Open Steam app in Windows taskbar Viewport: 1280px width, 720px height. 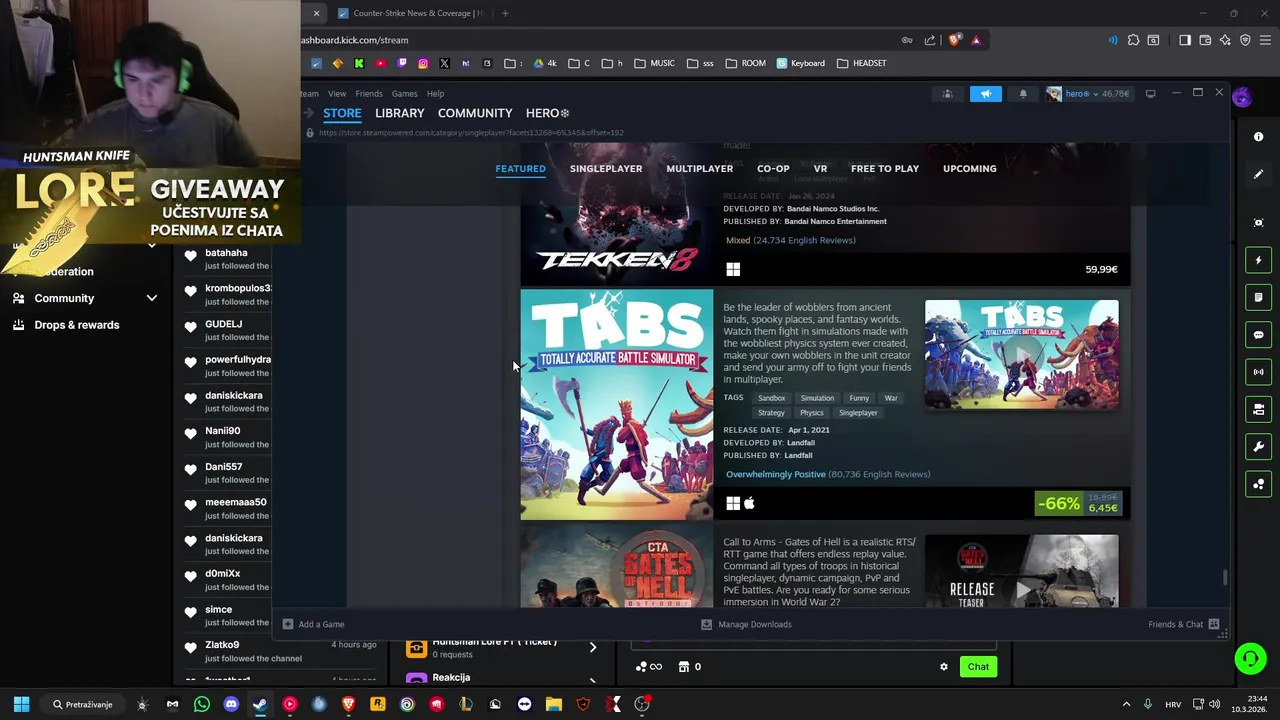(260, 704)
